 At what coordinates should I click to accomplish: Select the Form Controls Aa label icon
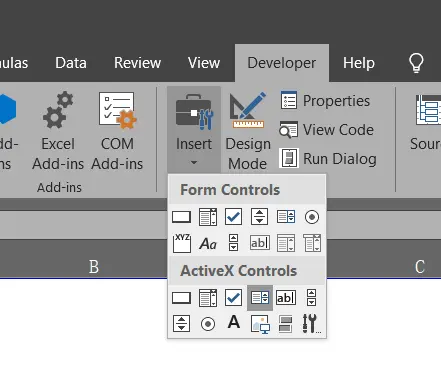[x=208, y=244]
